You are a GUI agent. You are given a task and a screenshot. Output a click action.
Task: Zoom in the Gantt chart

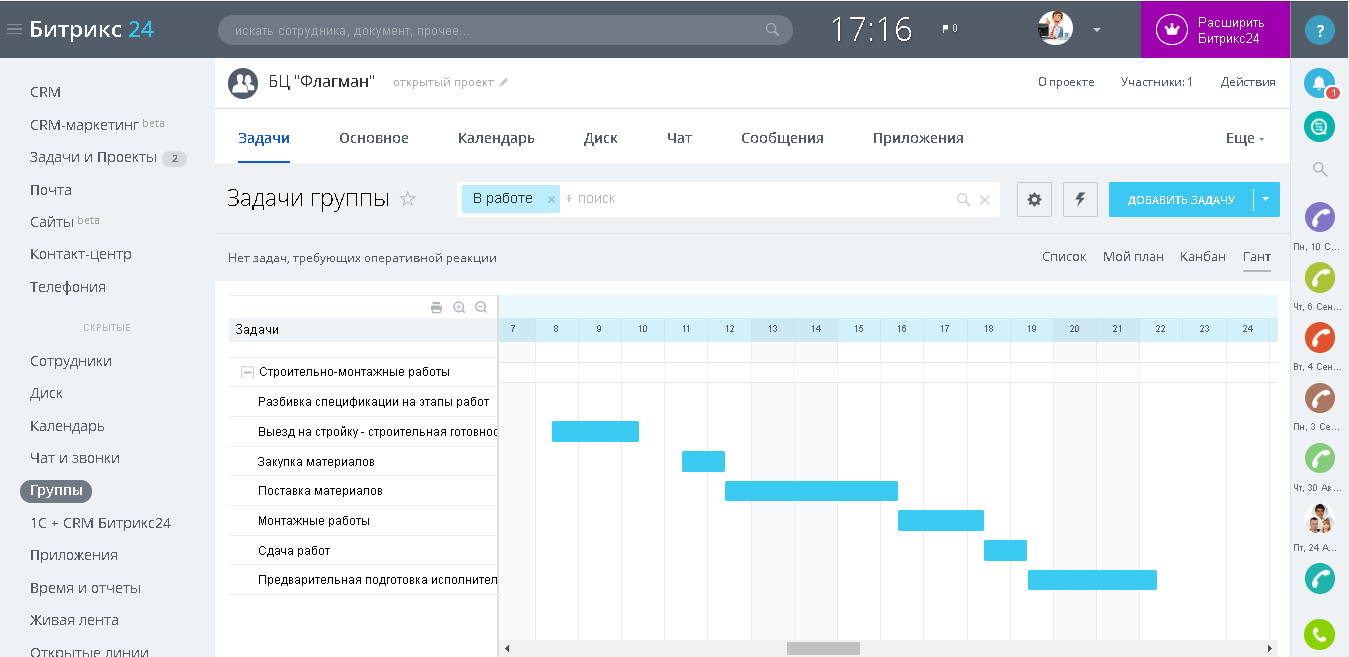(x=459, y=308)
